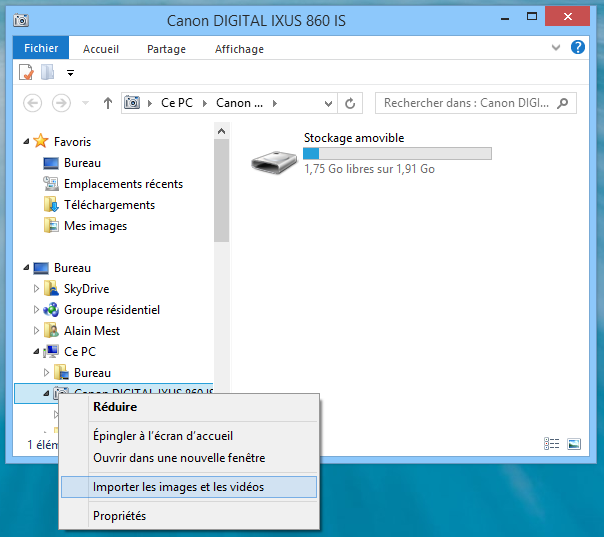
Task: Click the magnifier search icon
Action: click(x=563, y=103)
